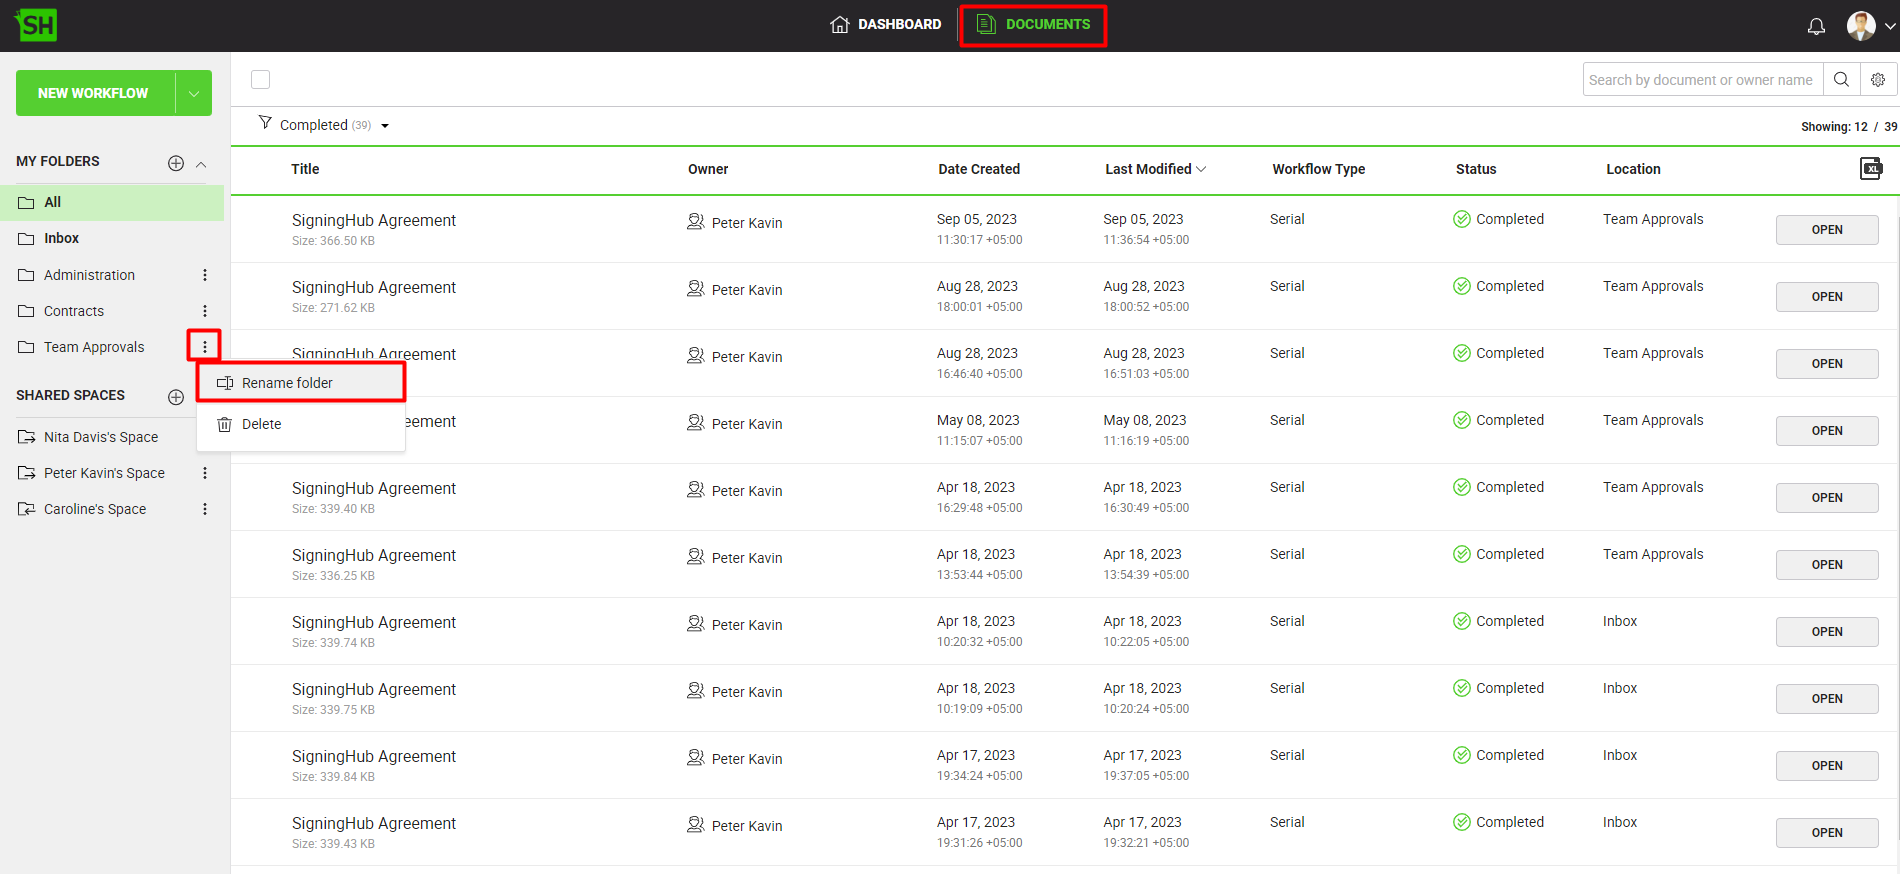Open options menu for Contracts folder
This screenshot has width=1900, height=874.
[205, 311]
